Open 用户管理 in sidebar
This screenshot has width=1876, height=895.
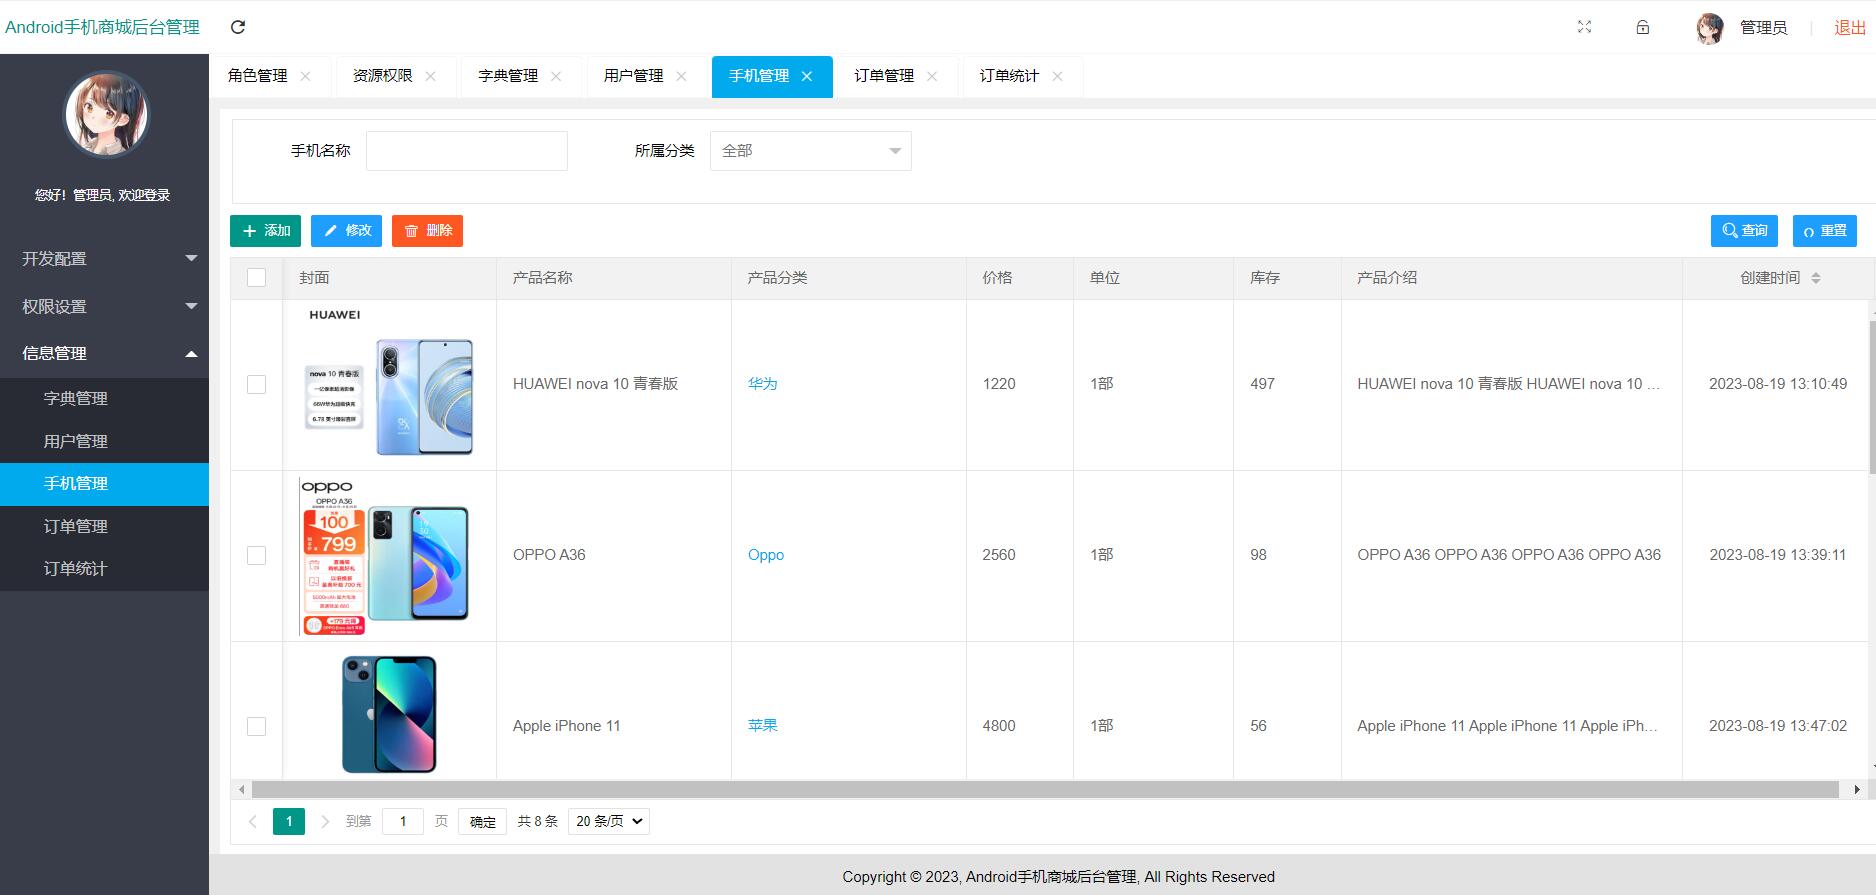104,441
